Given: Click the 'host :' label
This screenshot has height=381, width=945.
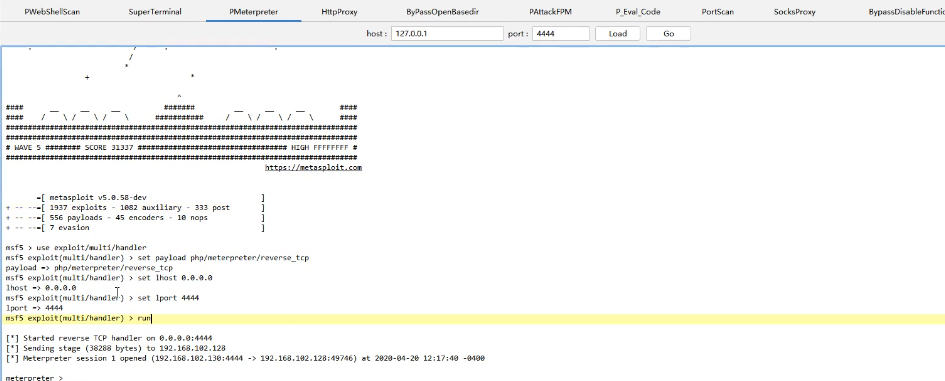Looking at the screenshot, I should [377, 34].
